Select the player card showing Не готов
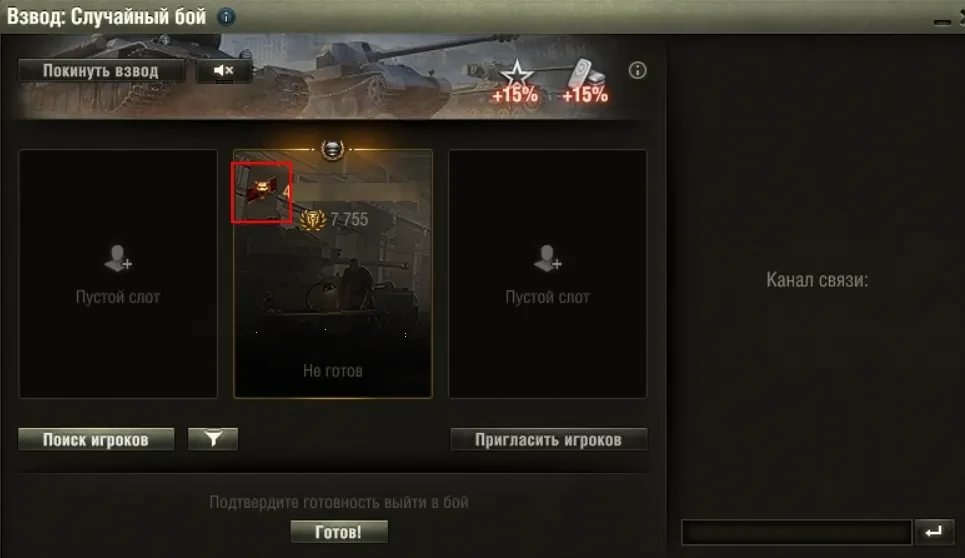Image resolution: width=965 pixels, height=558 pixels. pos(333,274)
